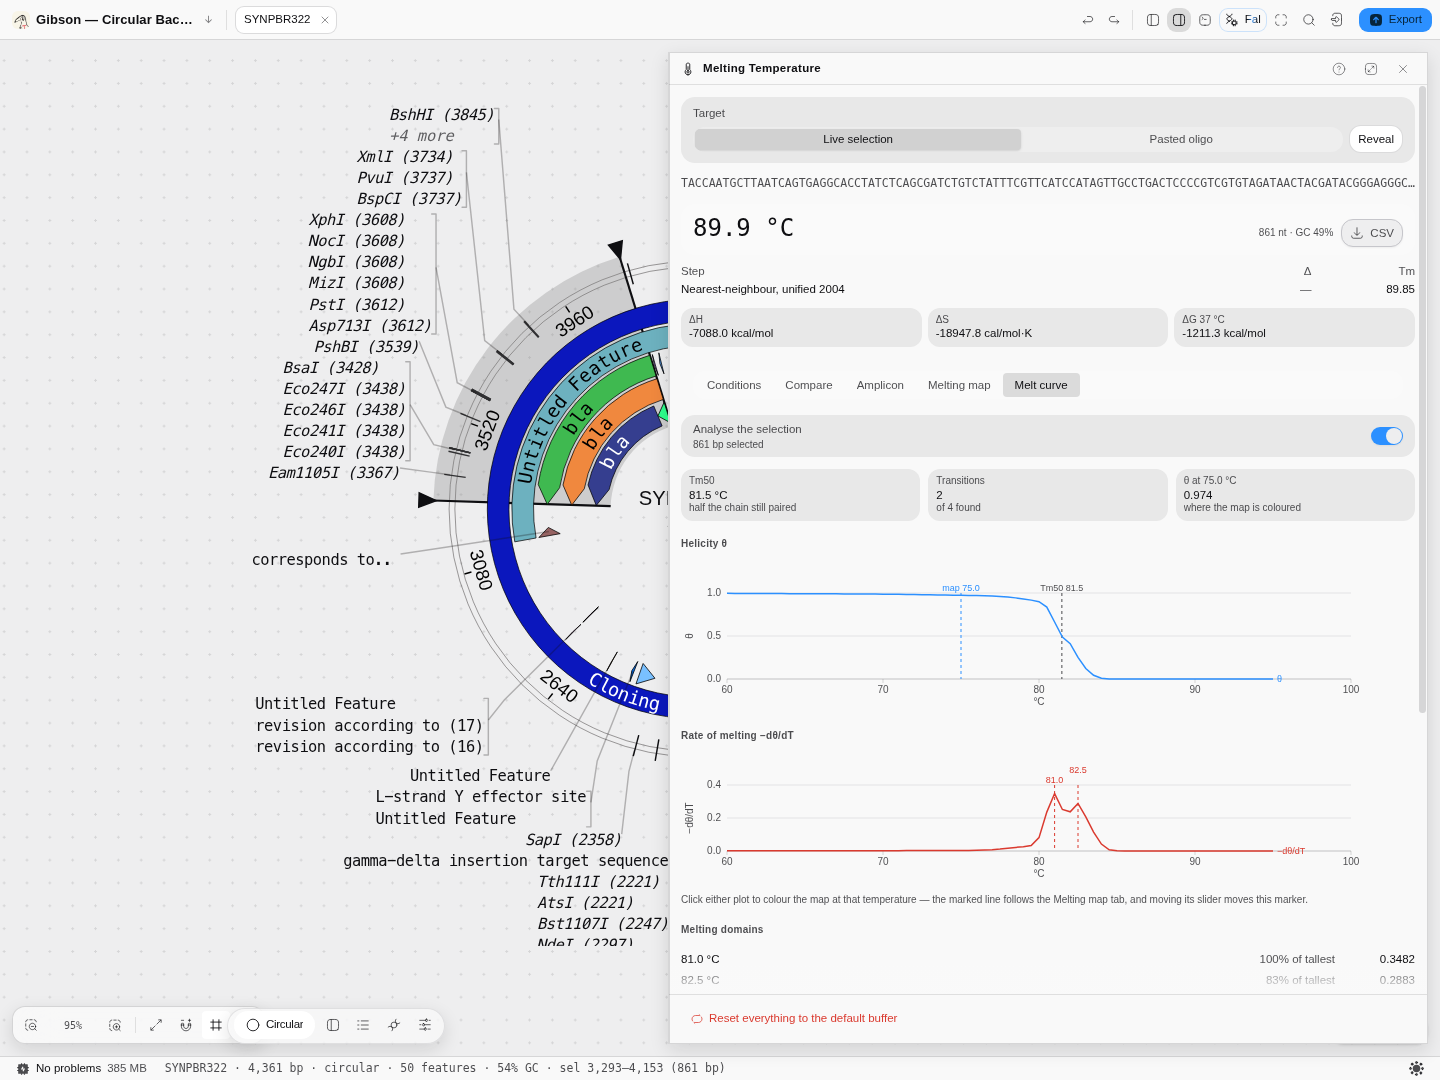
Task: Toggle snapping with the magnet icon
Action: 186,1025
